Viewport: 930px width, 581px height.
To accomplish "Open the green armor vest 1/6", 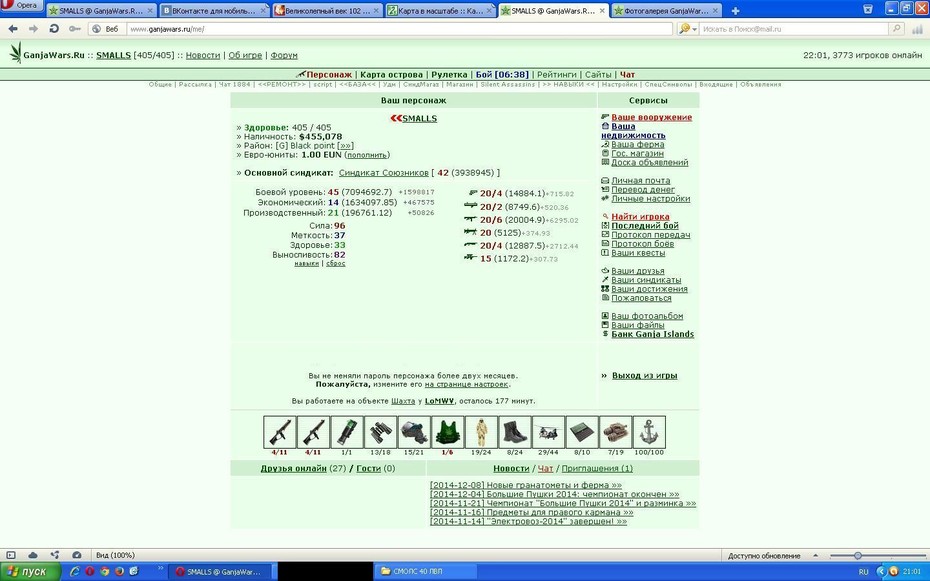I will [x=447, y=432].
